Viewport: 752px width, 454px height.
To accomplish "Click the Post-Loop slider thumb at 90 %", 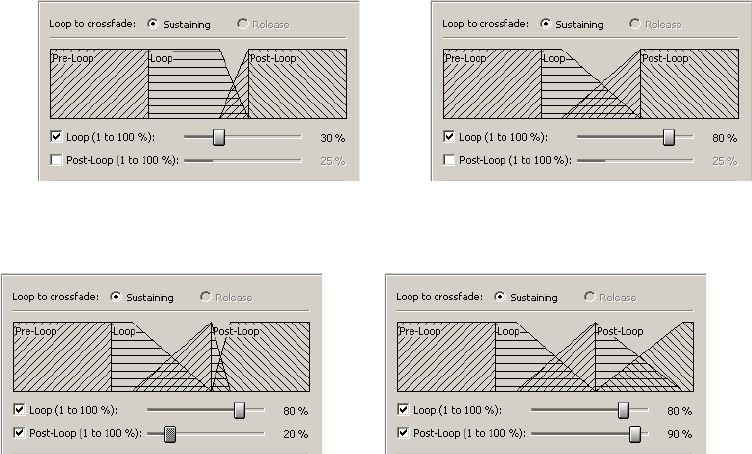I will point(634,432).
